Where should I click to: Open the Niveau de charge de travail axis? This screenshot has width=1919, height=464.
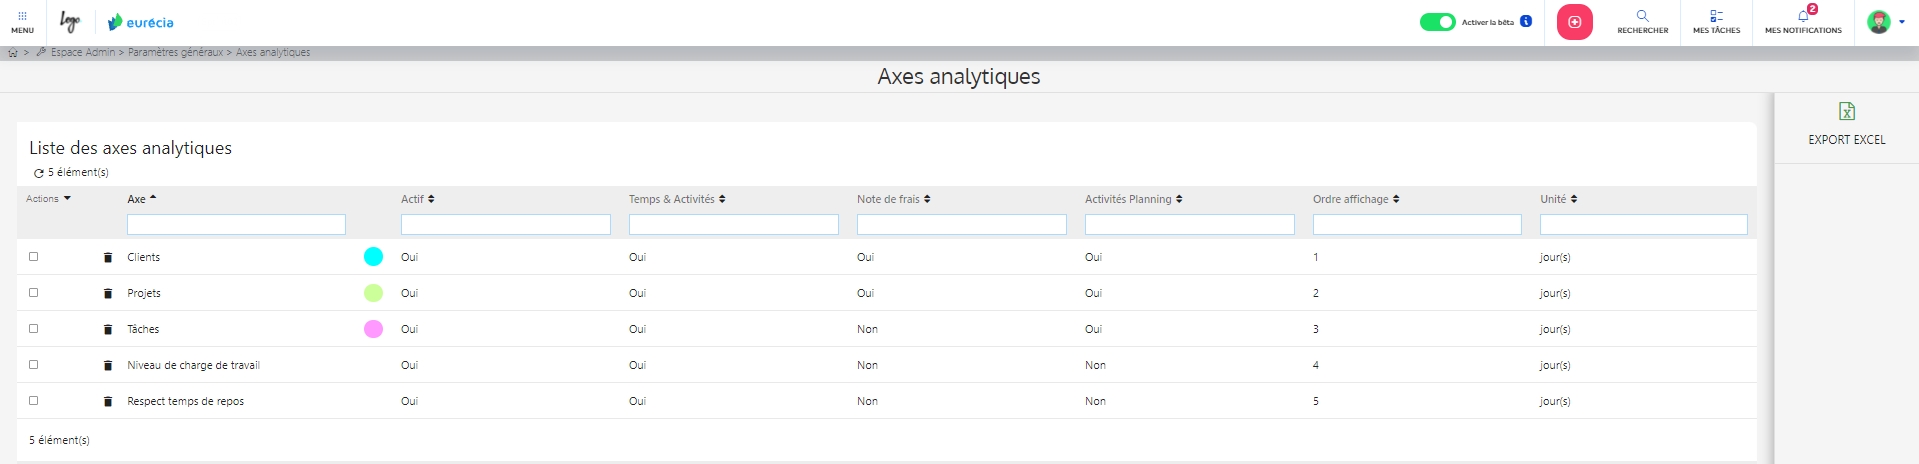click(193, 366)
